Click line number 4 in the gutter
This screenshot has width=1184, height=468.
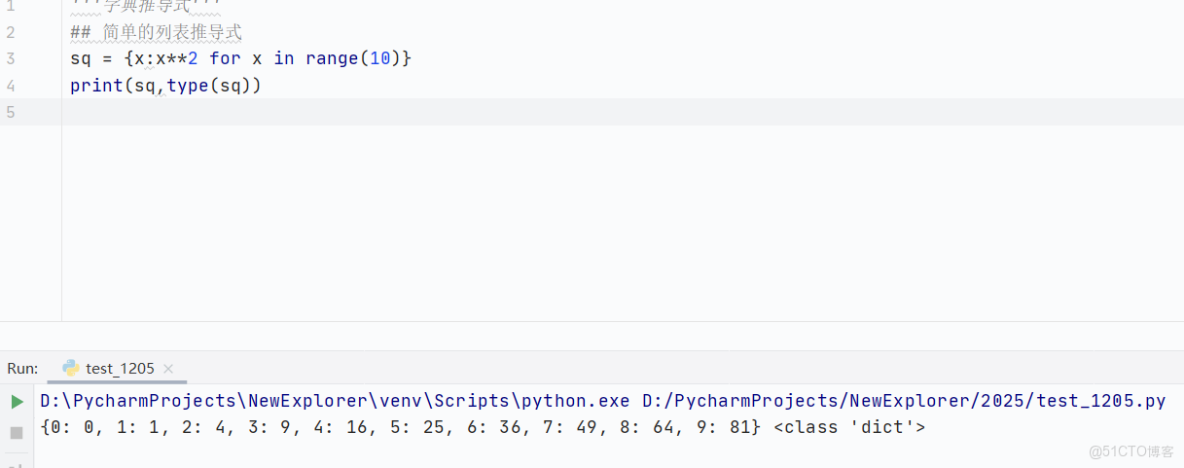pyautogui.click(x=10, y=86)
